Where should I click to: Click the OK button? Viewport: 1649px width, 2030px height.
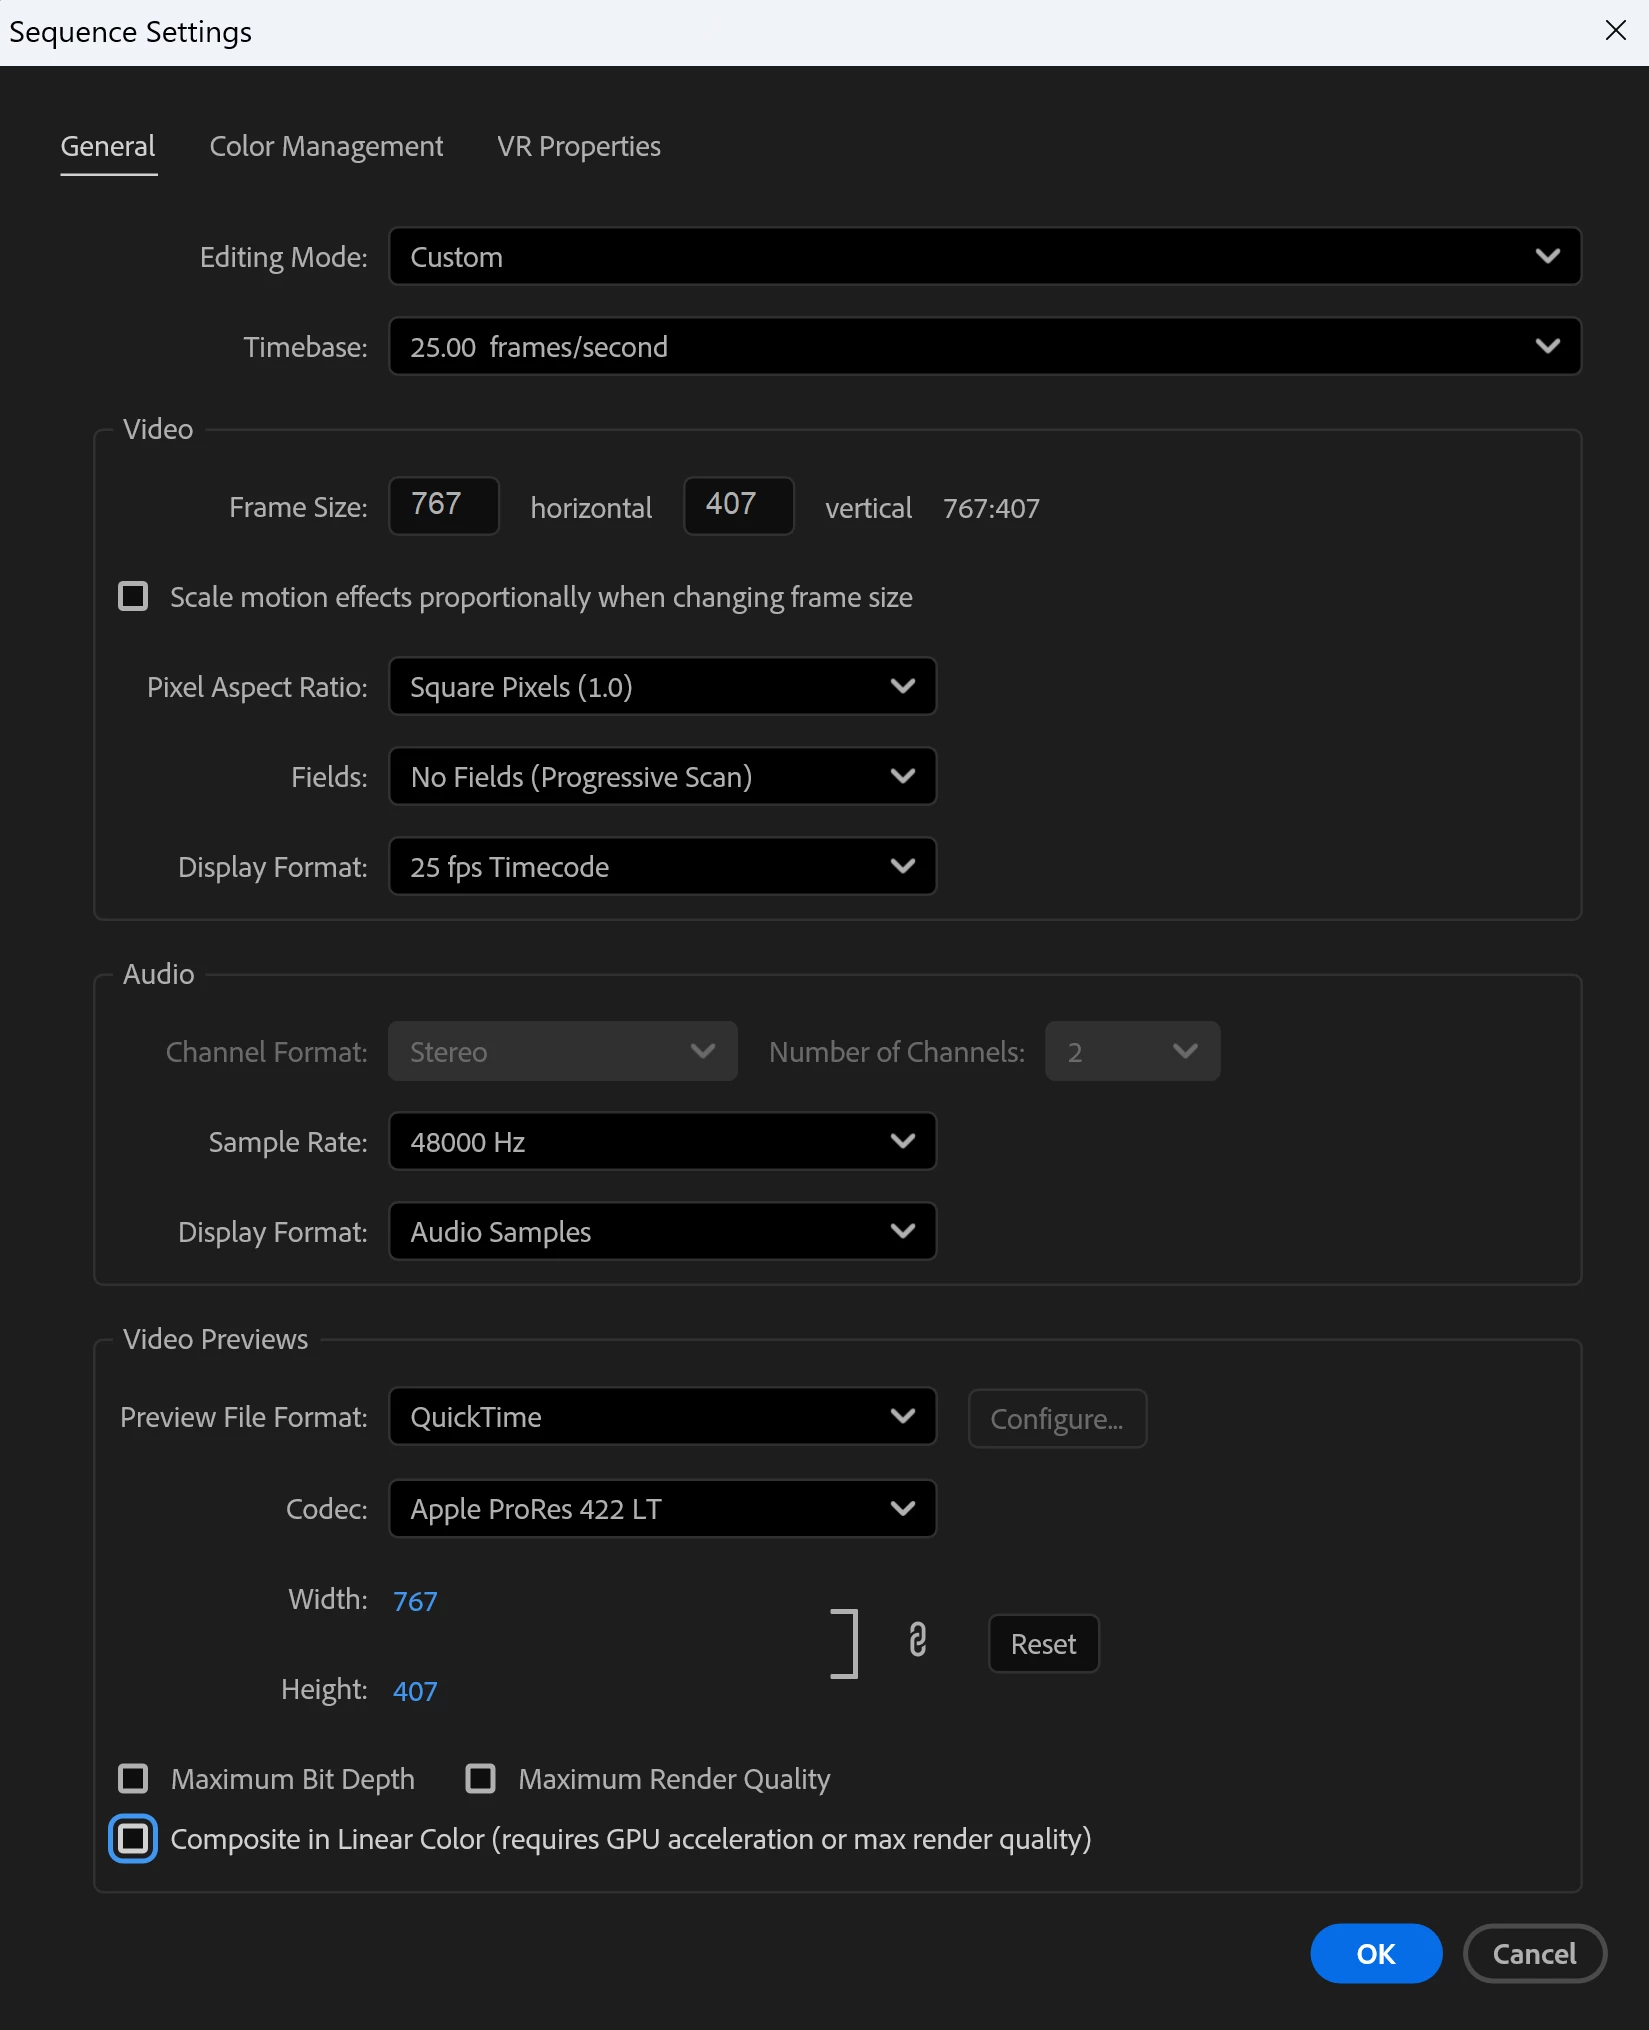(x=1376, y=1954)
